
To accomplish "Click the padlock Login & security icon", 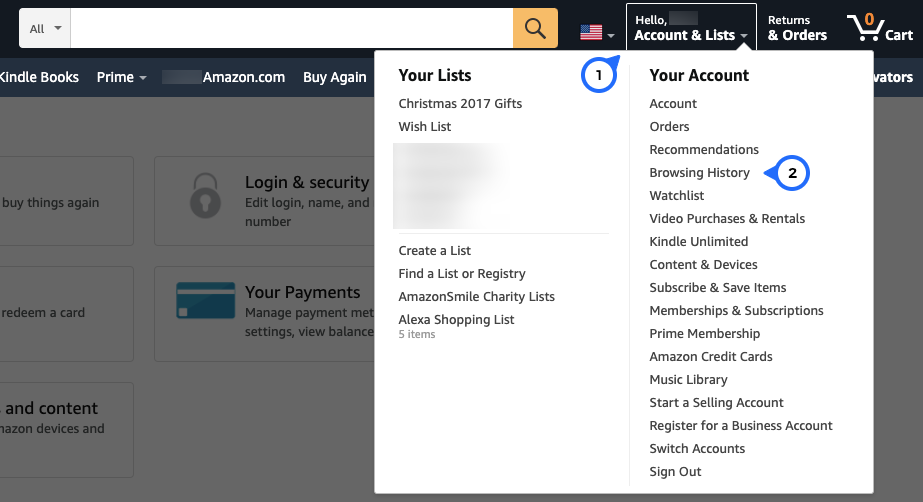I will [205, 195].
